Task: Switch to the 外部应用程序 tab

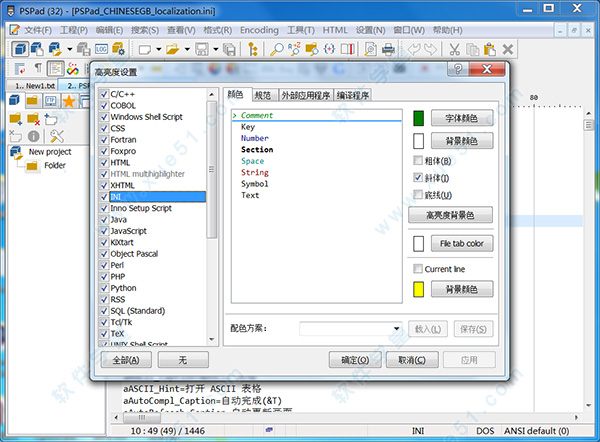Action: 306,96
